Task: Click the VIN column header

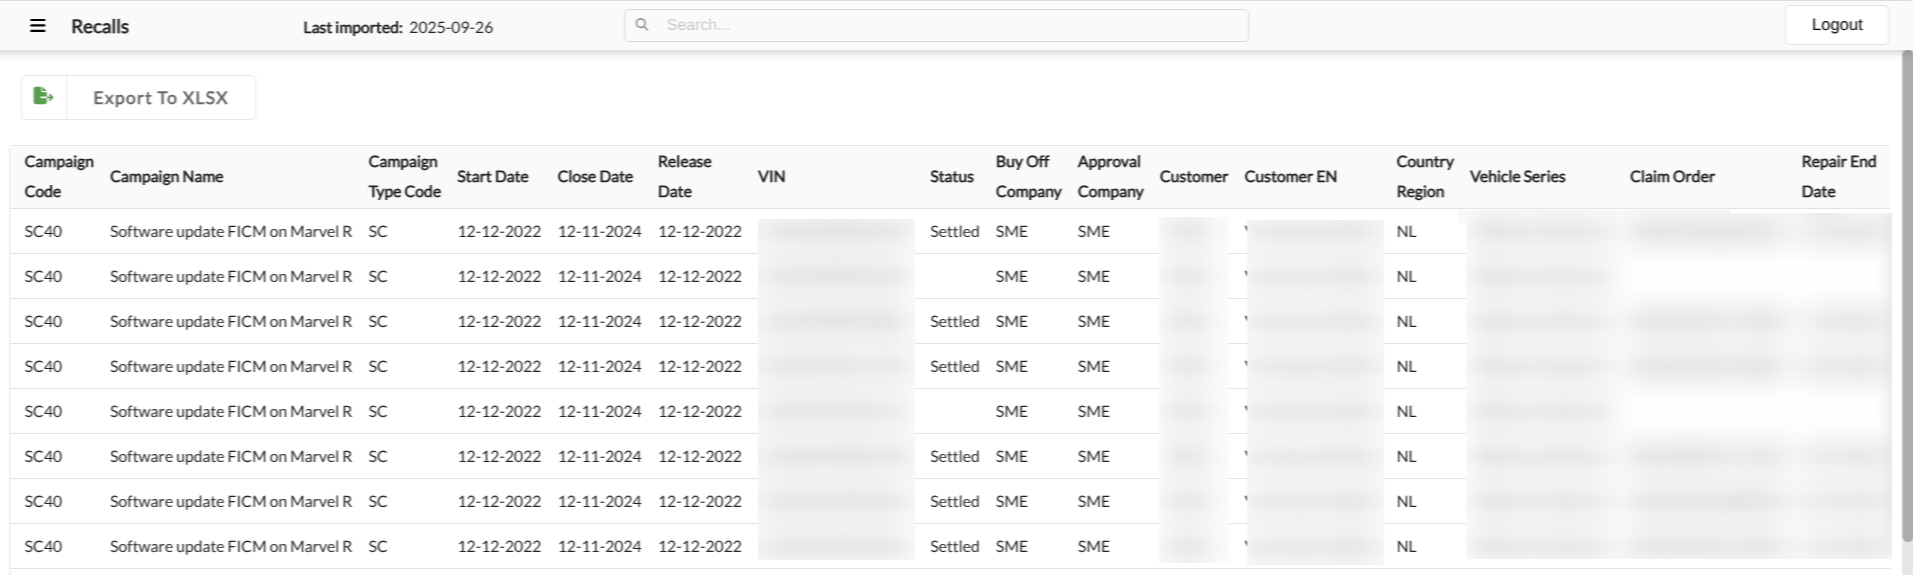Action: pos(771,177)
